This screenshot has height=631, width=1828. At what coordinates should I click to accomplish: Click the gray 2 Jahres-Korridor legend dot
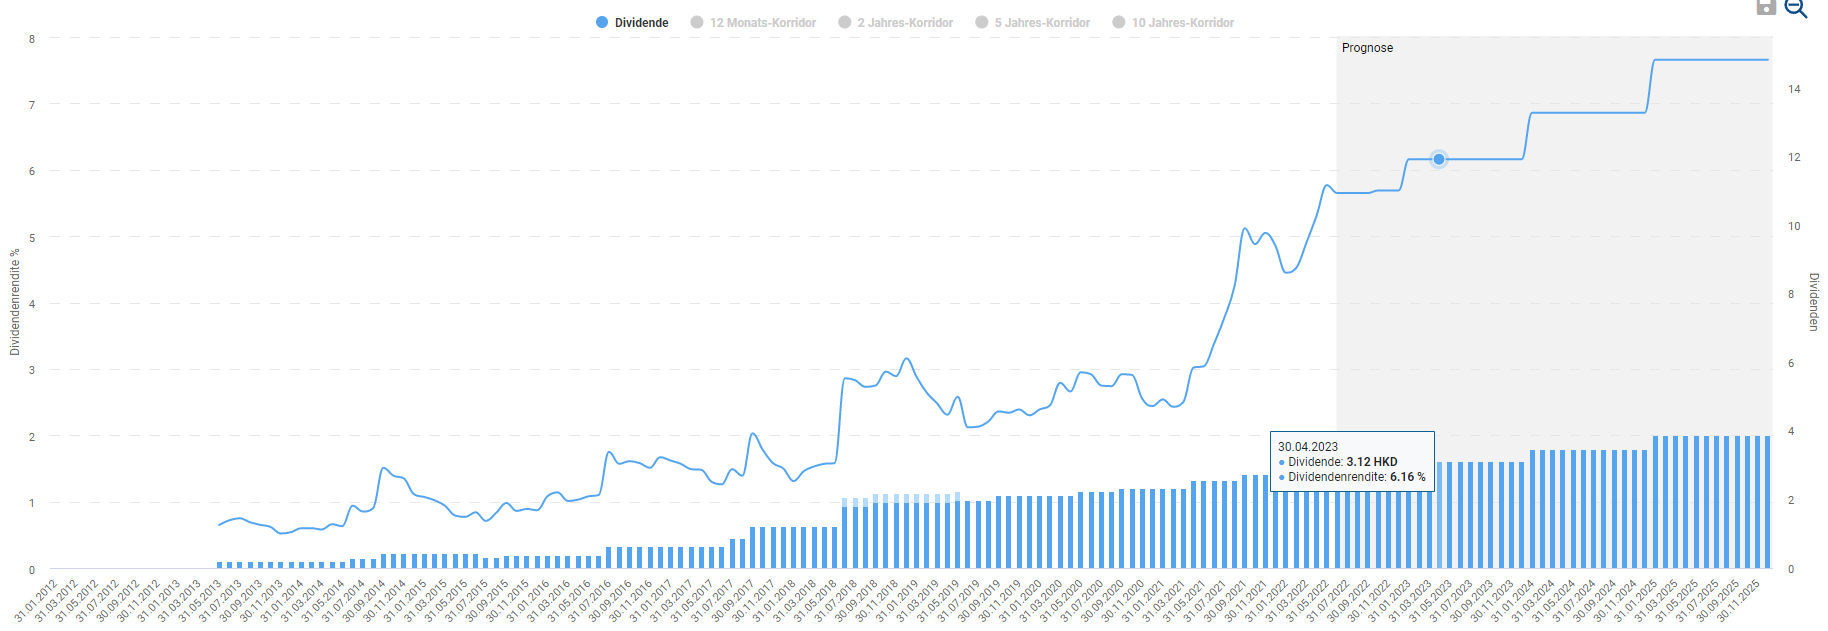[x=845, y=22]
